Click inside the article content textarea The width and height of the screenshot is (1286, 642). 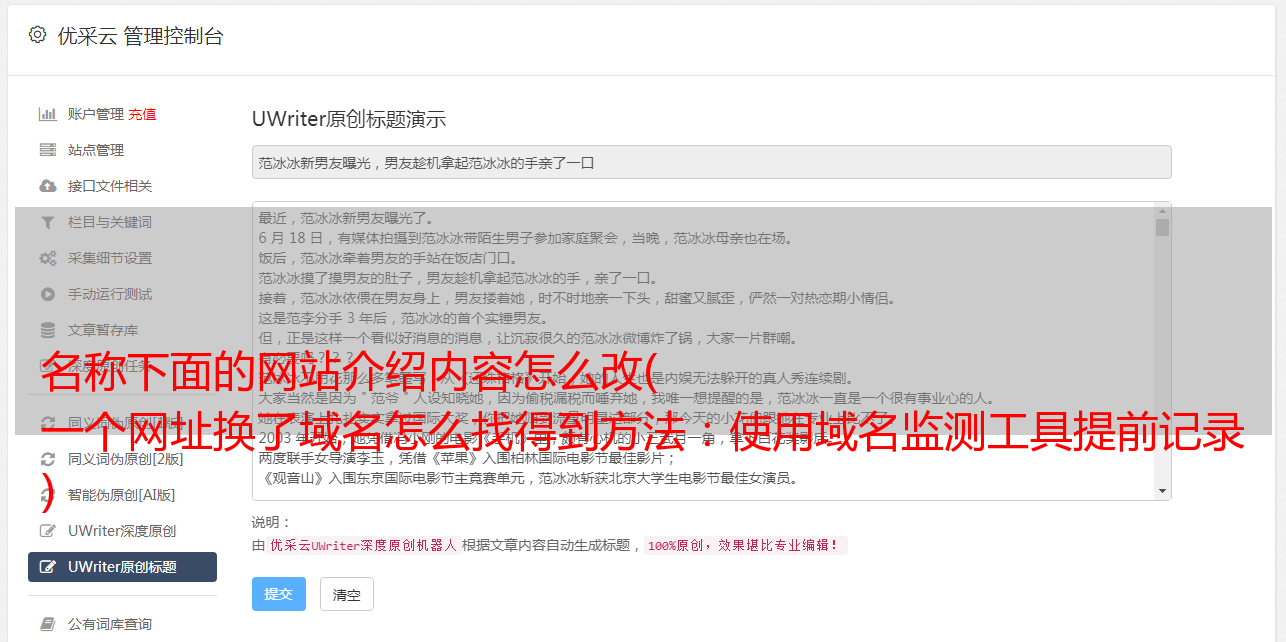click(703, 351)
